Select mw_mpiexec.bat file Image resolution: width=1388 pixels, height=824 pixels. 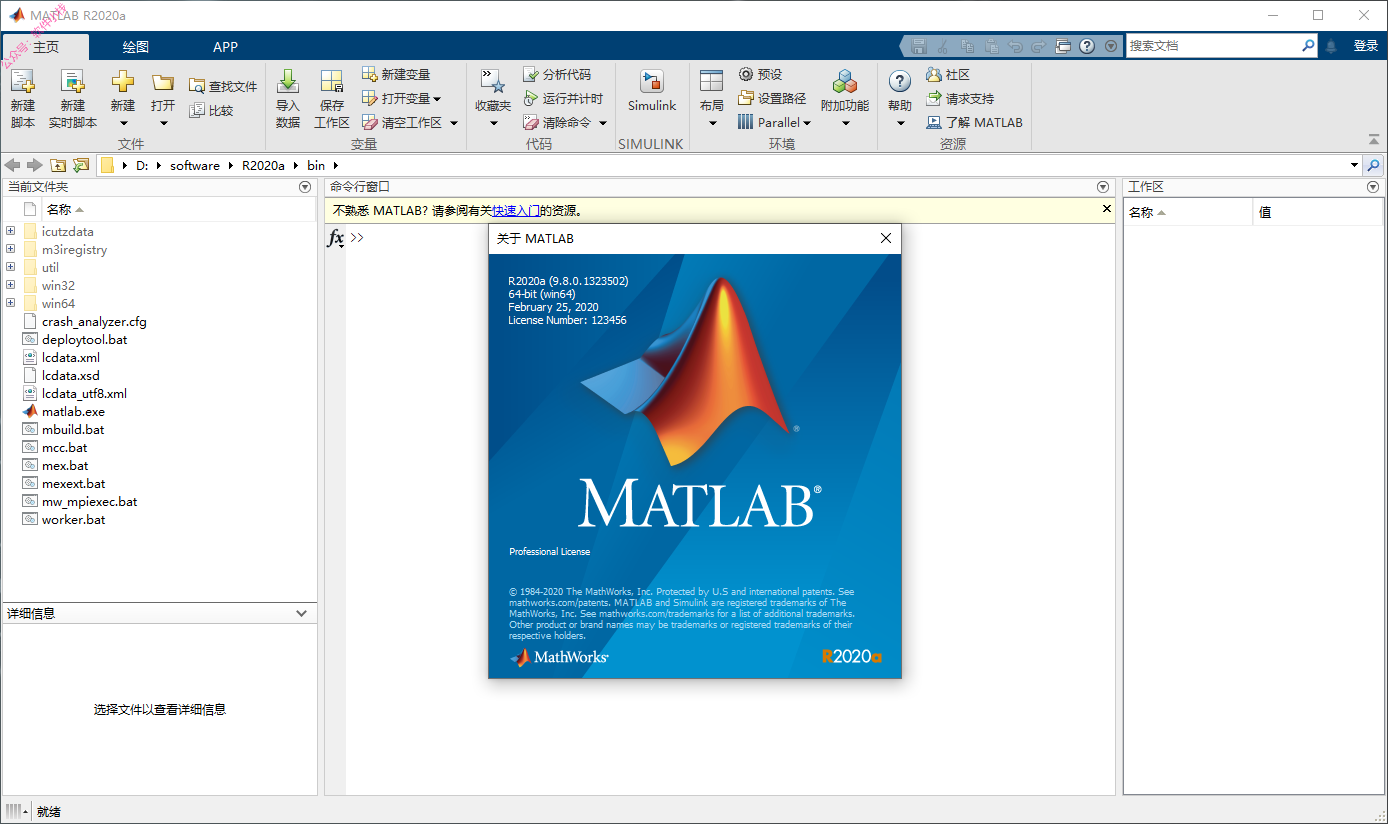click(x=89, y=501)
